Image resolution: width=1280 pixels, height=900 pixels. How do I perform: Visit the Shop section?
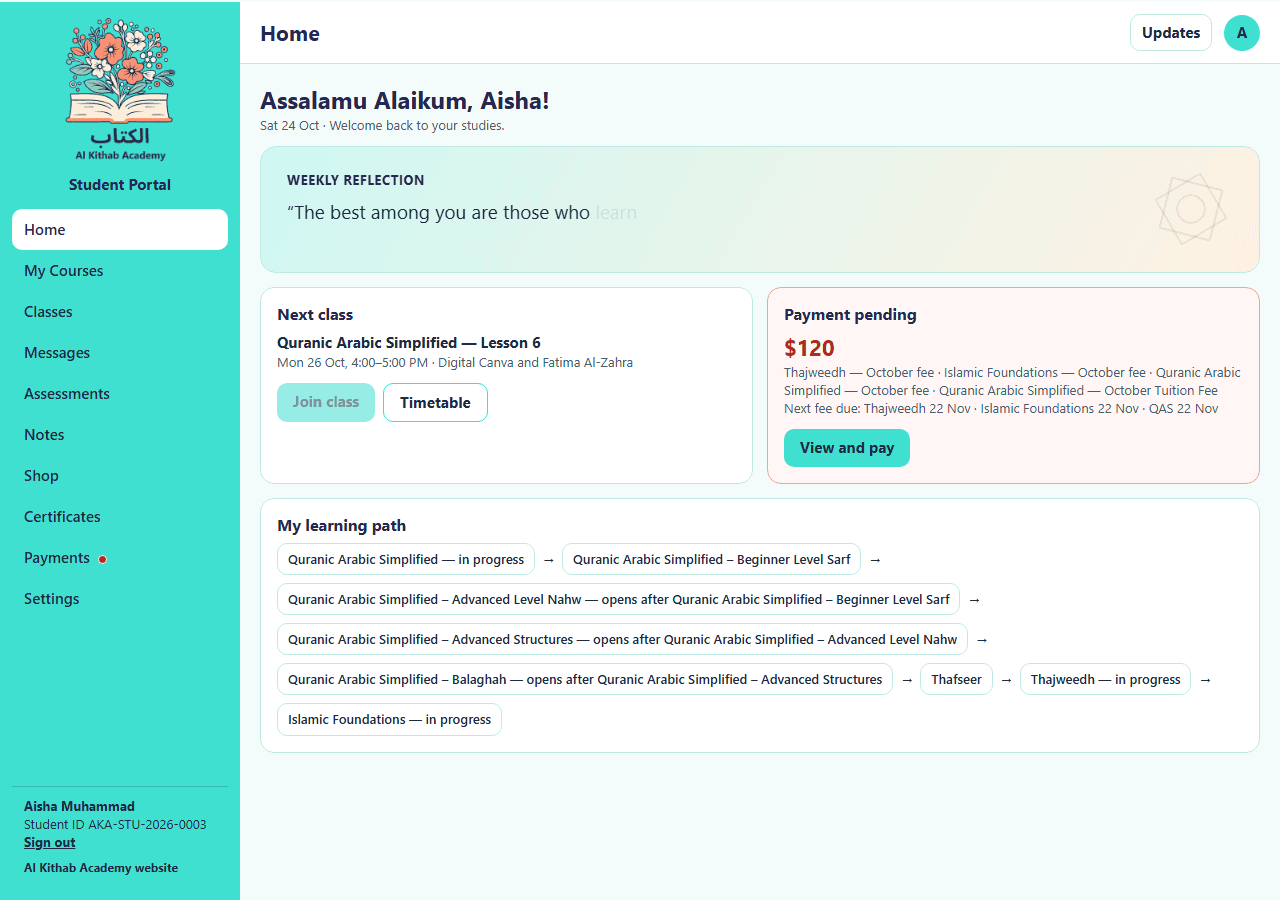(x=120, y=476)
